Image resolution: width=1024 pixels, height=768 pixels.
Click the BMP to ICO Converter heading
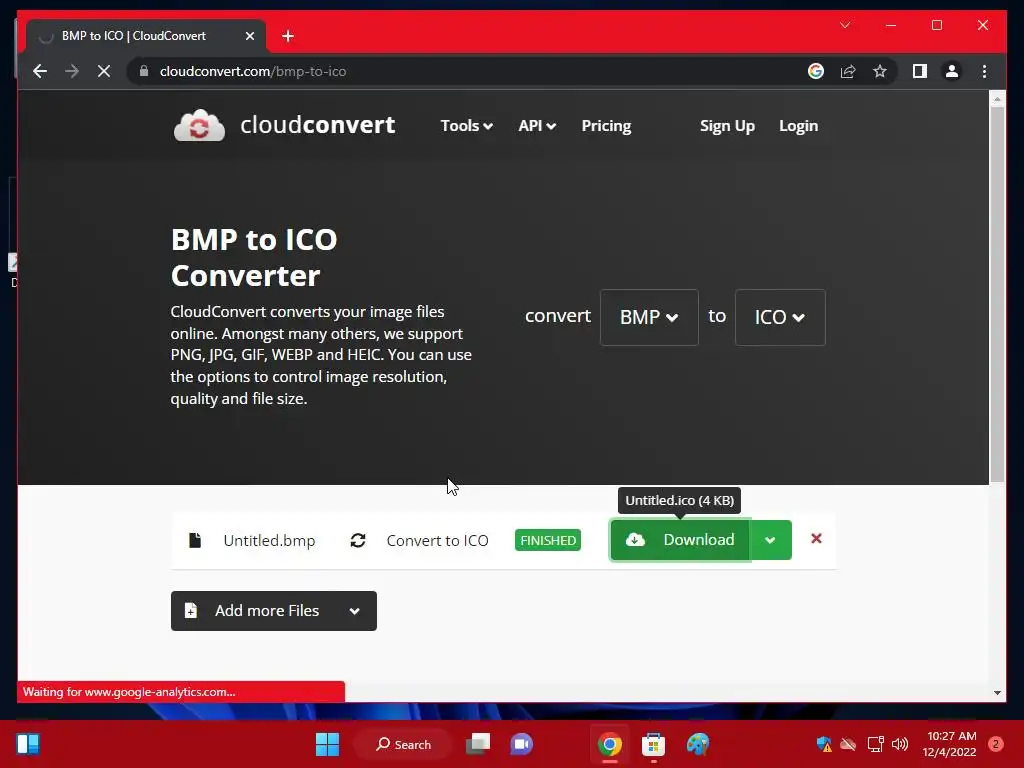[x=254, y=257]
